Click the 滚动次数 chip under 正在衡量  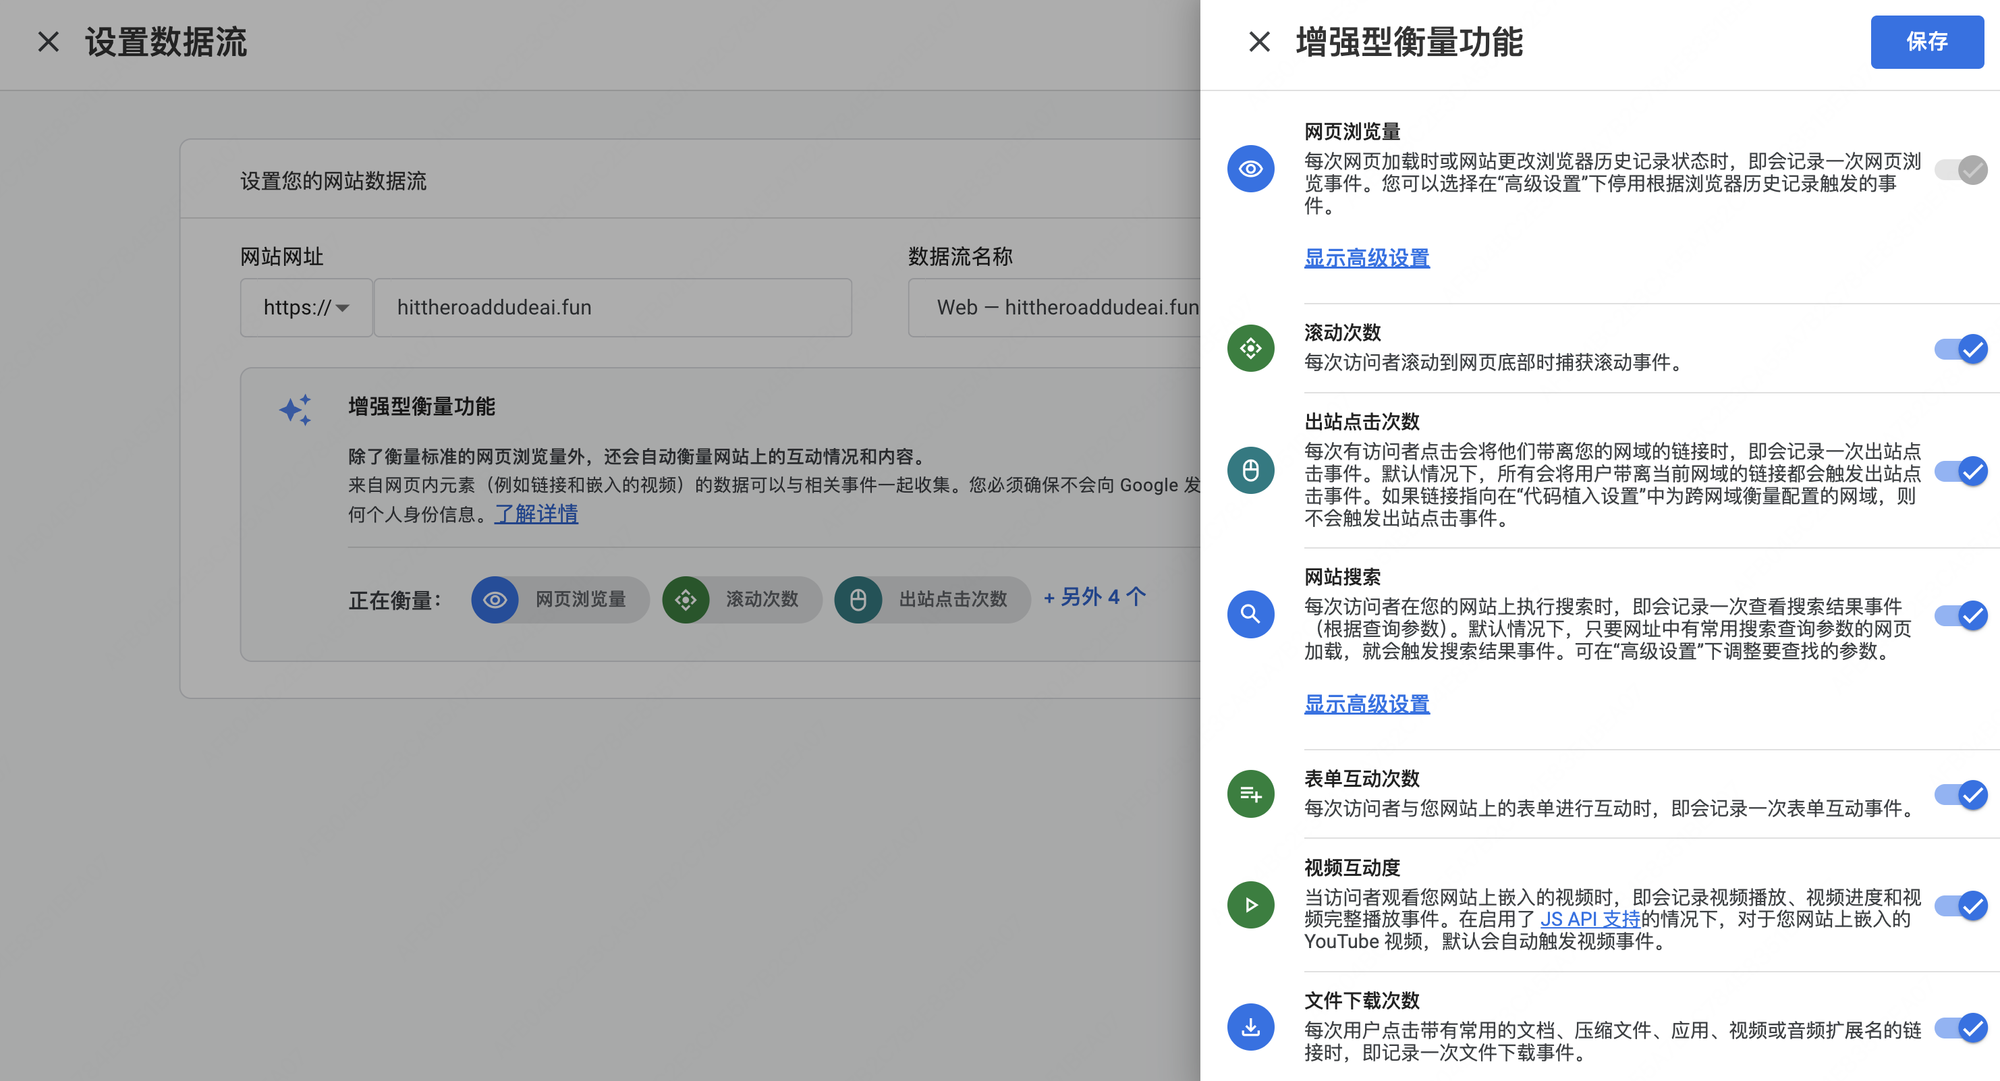click(x=742, y=600)
